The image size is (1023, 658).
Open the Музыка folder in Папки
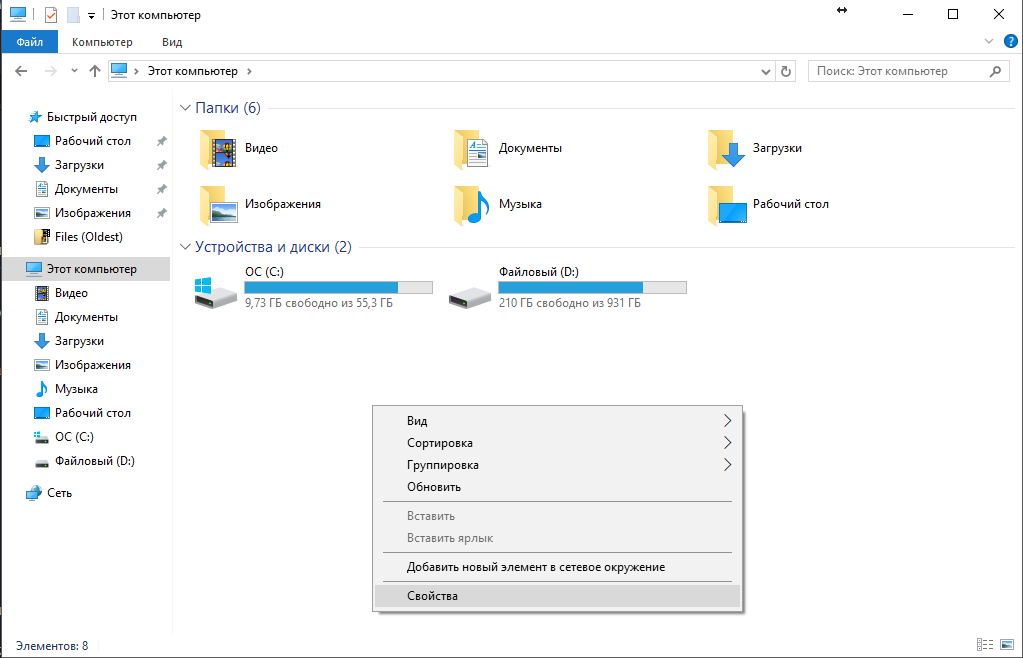(x=498, y=205)
